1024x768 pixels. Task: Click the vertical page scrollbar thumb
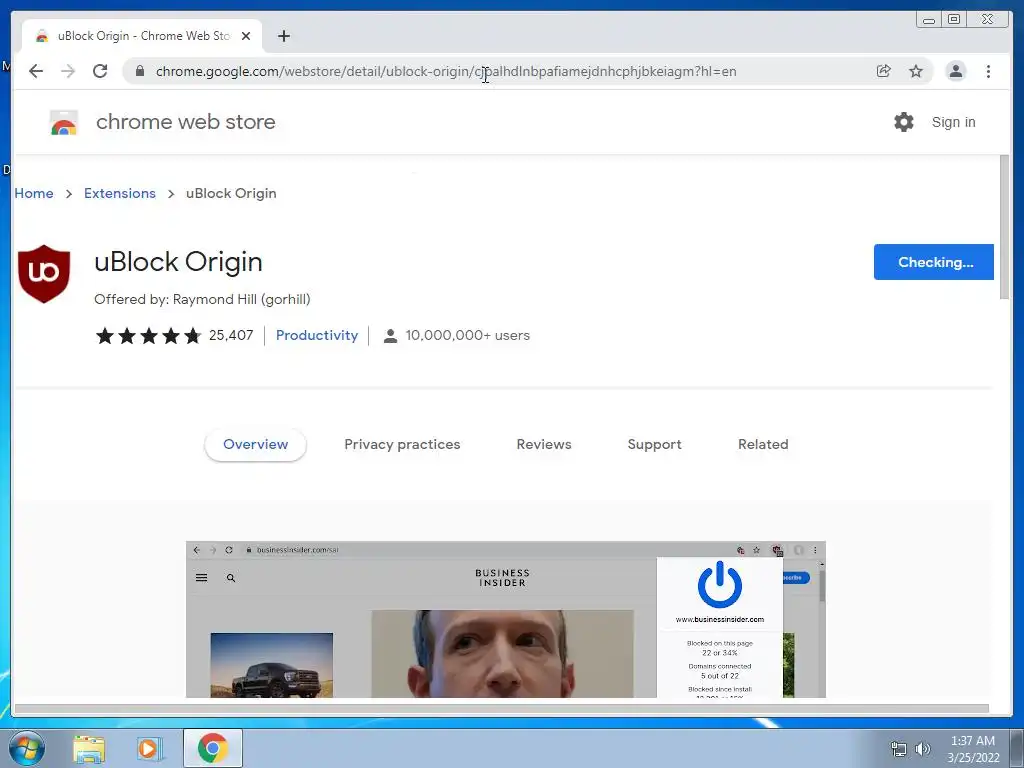coord(1004,227)
